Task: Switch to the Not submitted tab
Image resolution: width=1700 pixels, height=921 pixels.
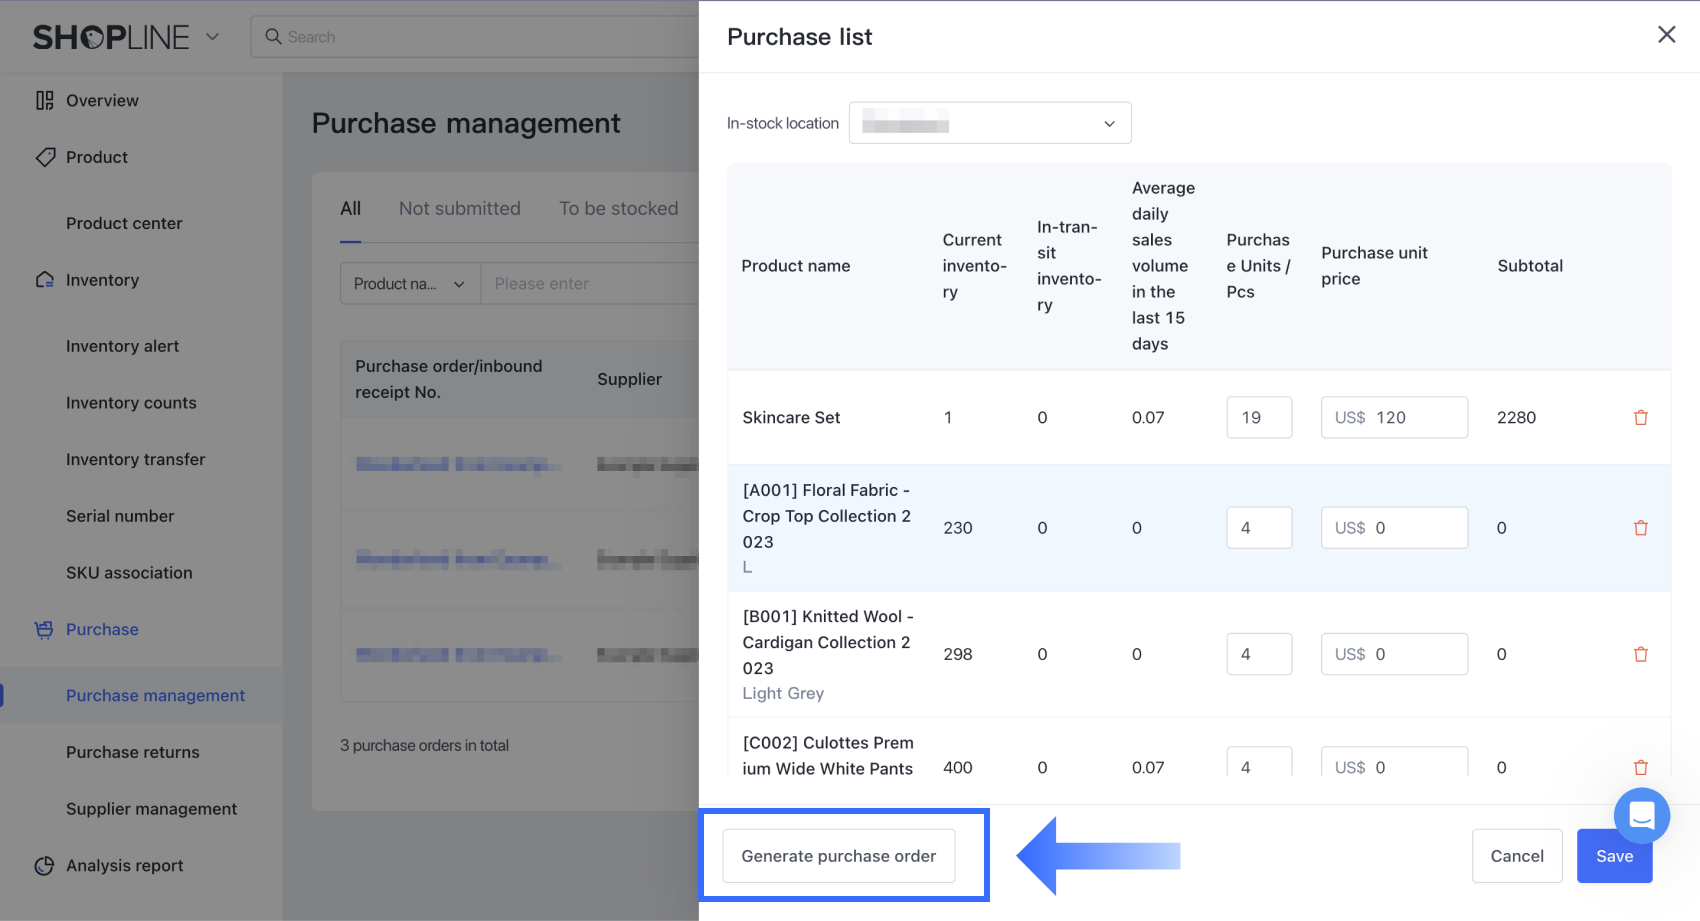Action: pos(459,208)
